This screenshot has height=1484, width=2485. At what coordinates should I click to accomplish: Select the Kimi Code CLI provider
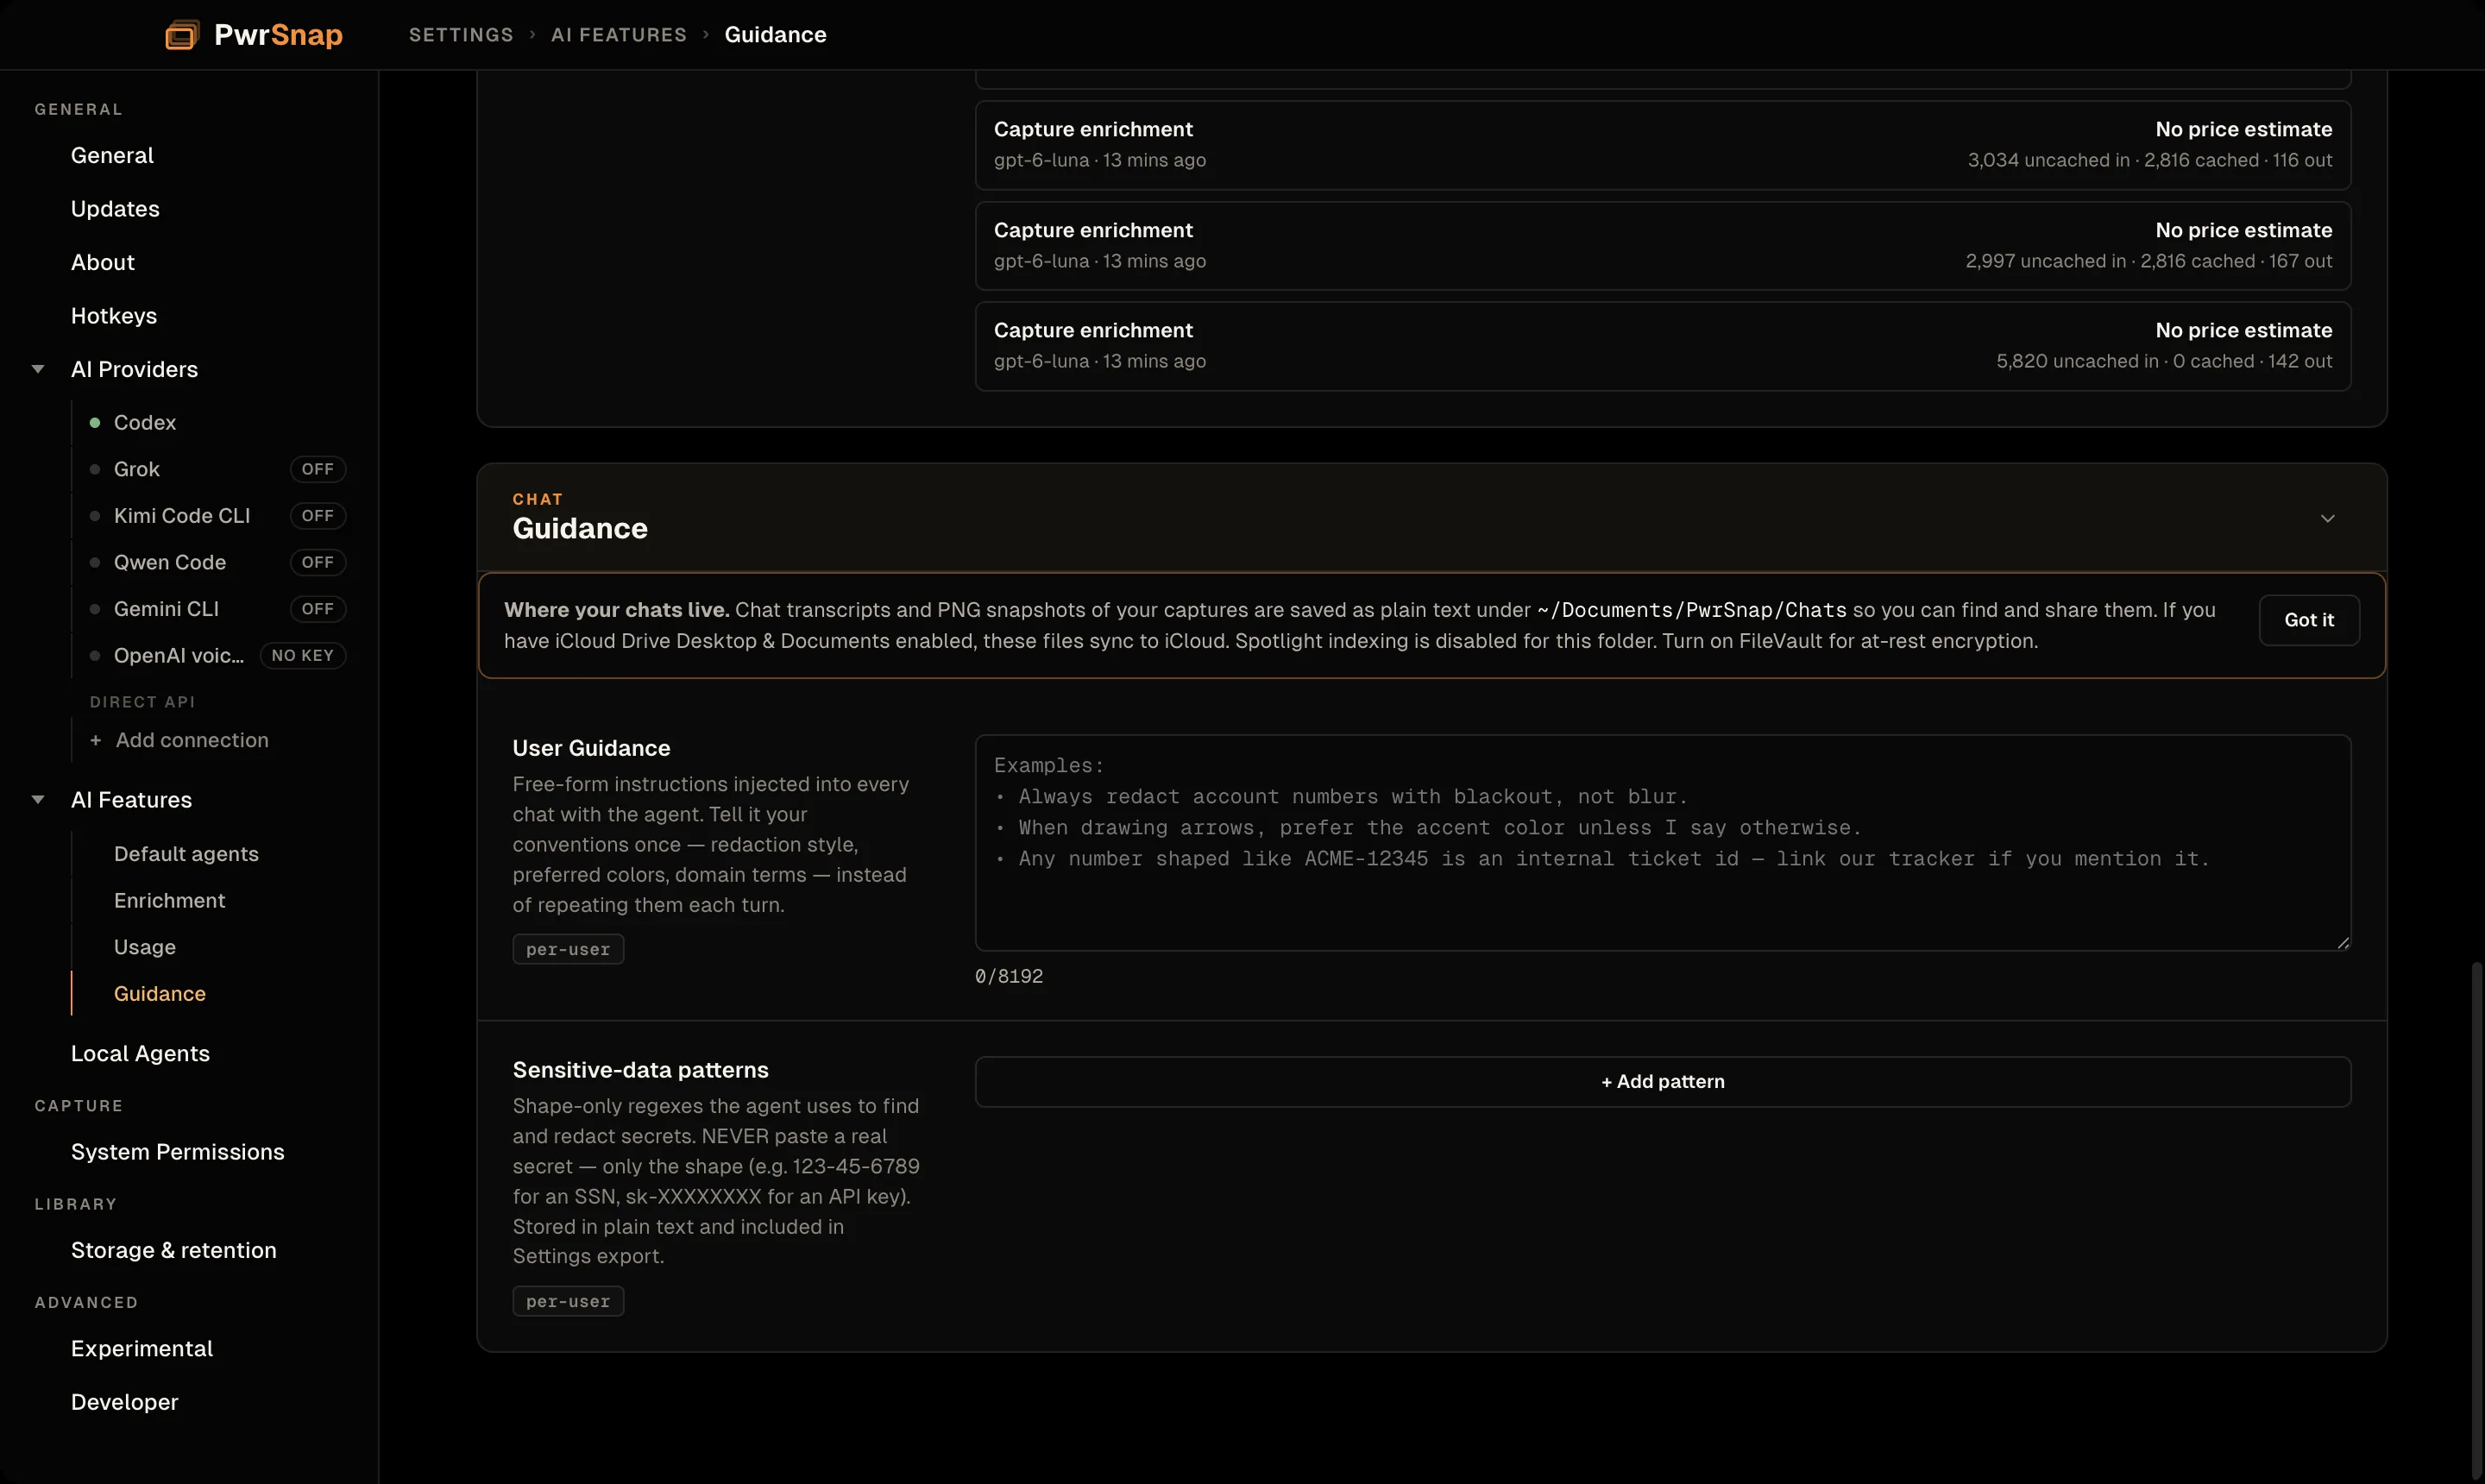coord(182,516)
